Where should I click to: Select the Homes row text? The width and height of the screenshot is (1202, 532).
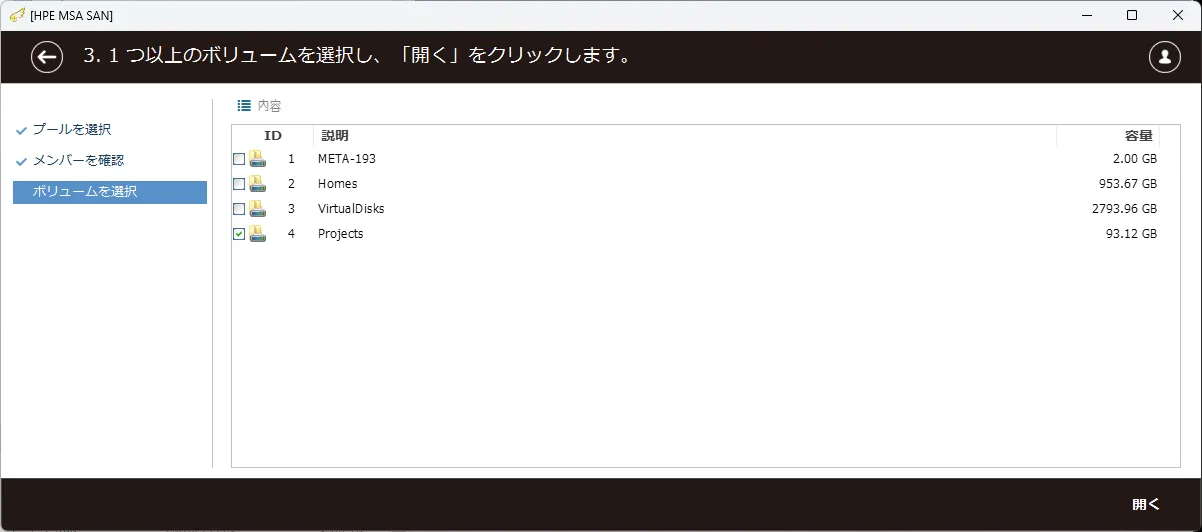point(338,184)
